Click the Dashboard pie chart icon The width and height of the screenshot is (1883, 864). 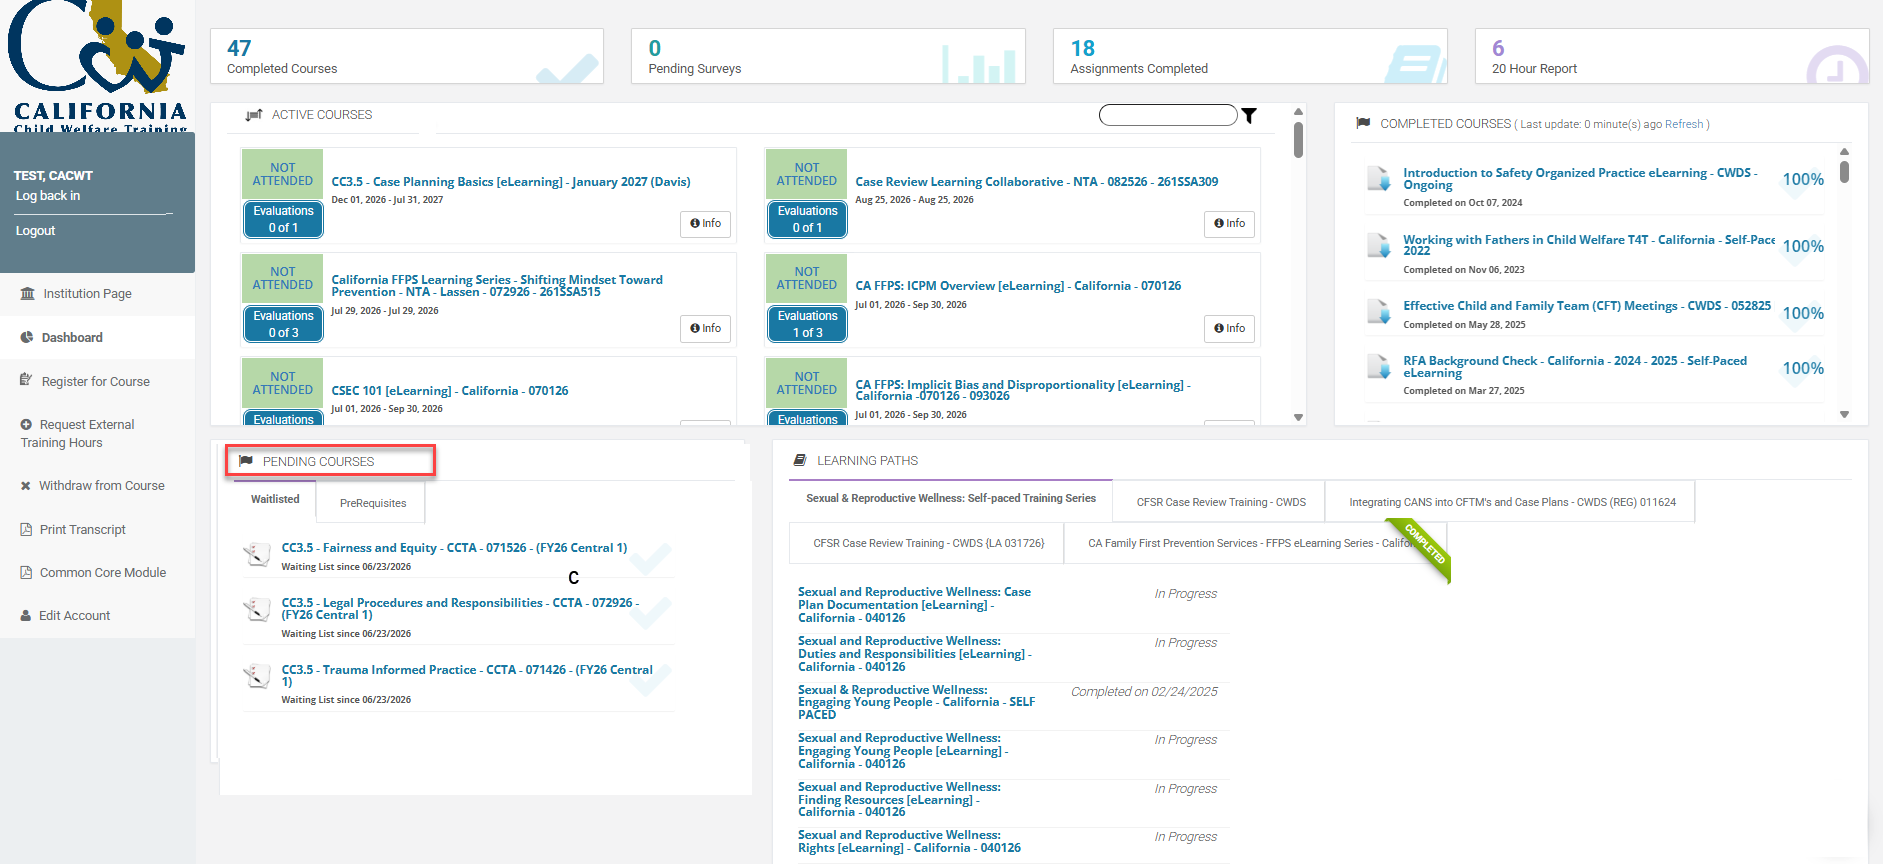point(27,337)
